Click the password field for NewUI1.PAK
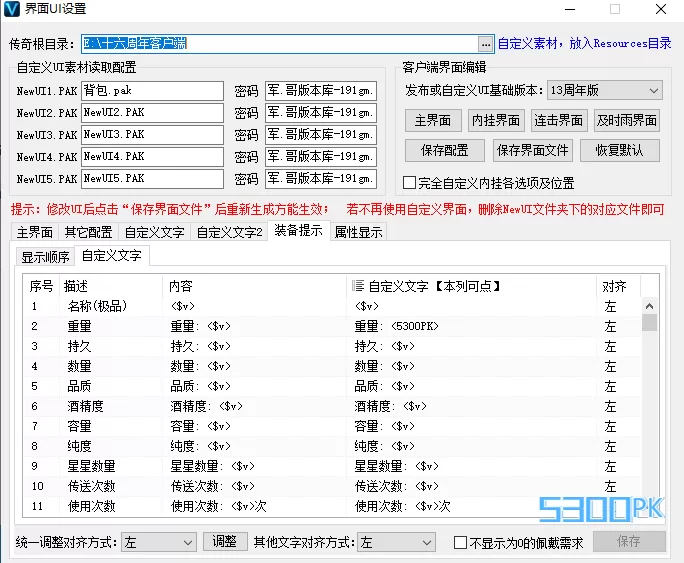Image resolution: width=684 pixels, height=563 pixels. [x=321, y=91]
